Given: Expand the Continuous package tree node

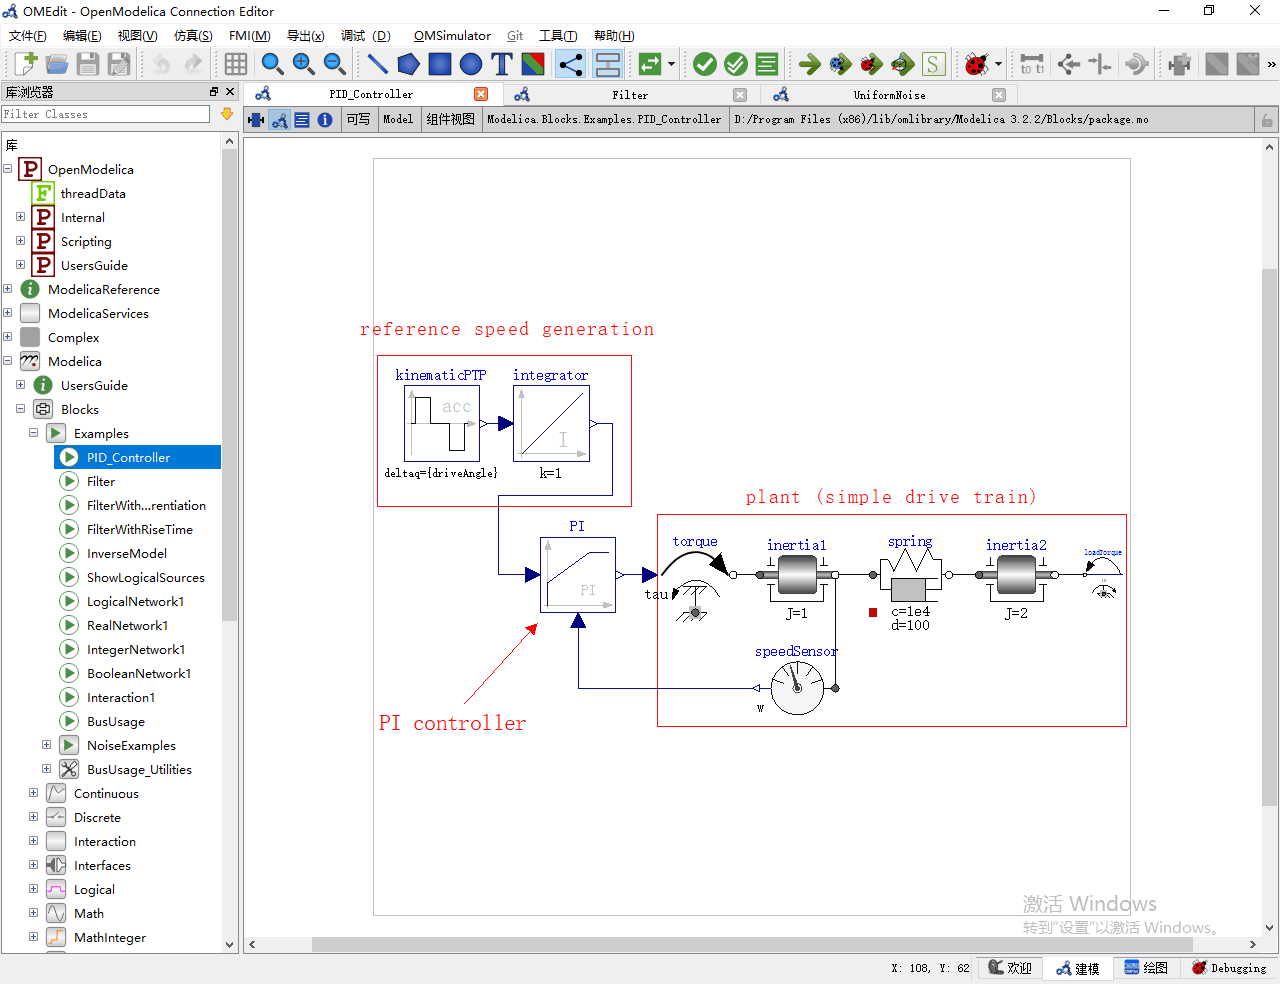Looking at the screenshot, I should pyautogui.click(x=33, y=793).
